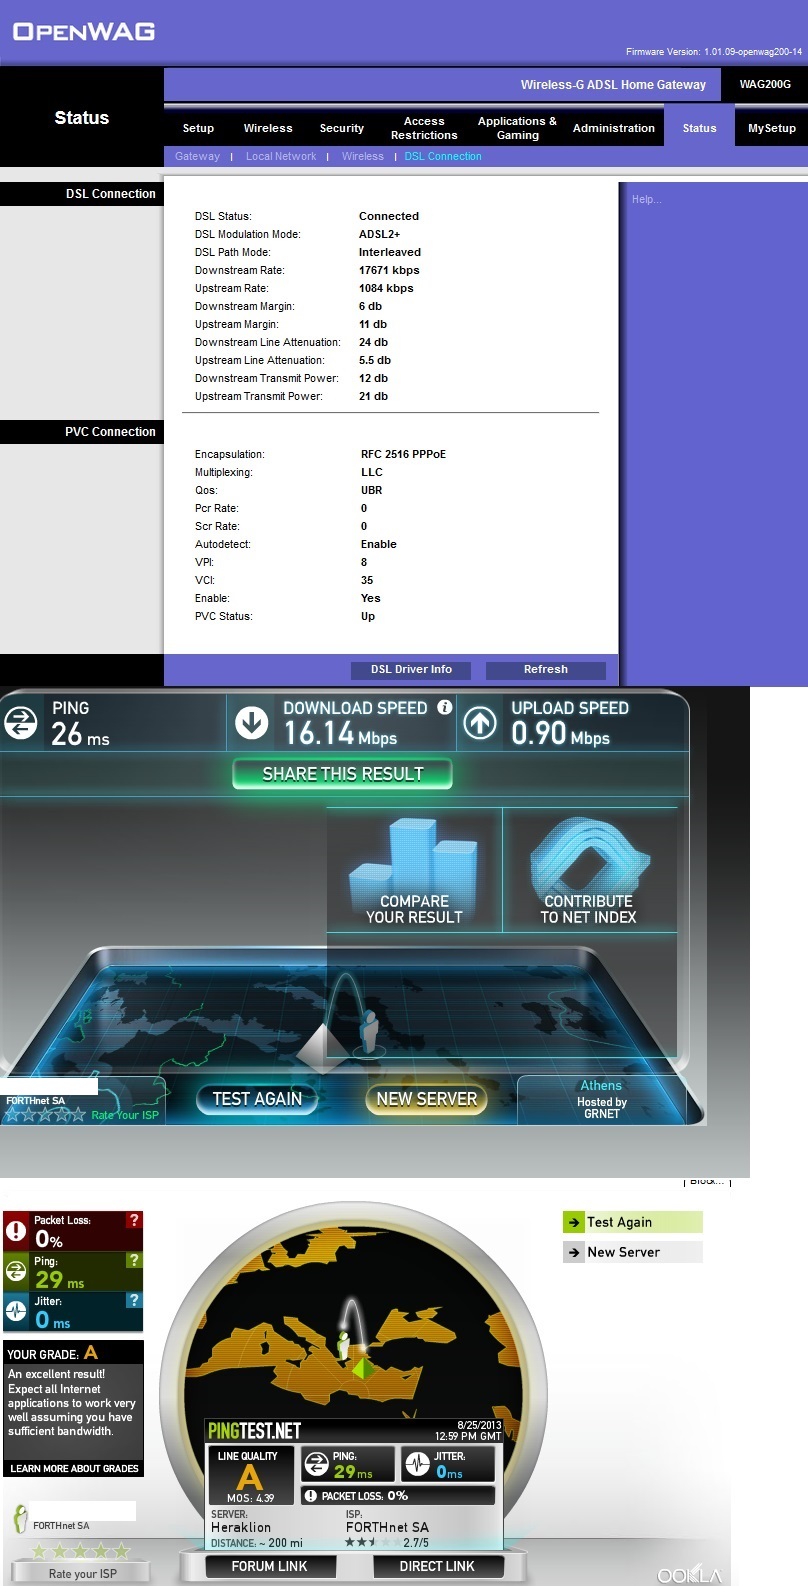Open the Setup tab
808x1586 pixels.
[x=198, y=128]
